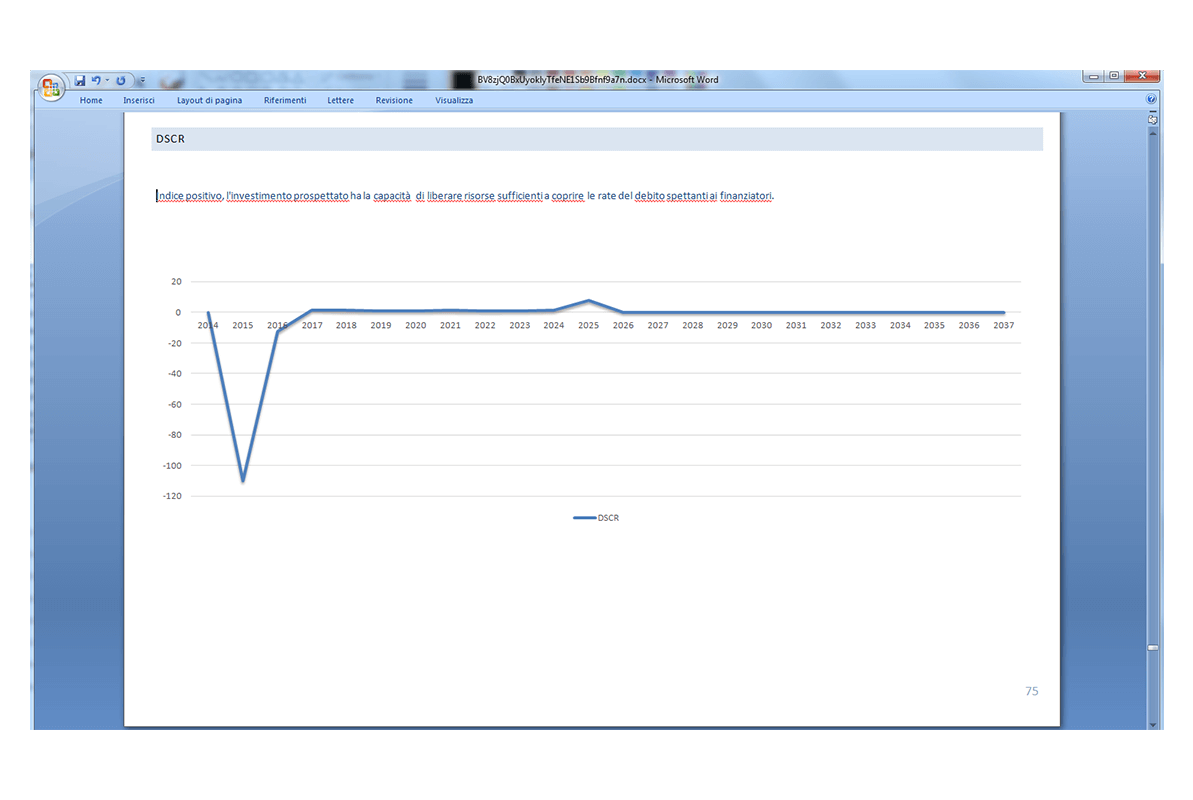
Task: Open the Revisione tab
Action: click(394, 100)
